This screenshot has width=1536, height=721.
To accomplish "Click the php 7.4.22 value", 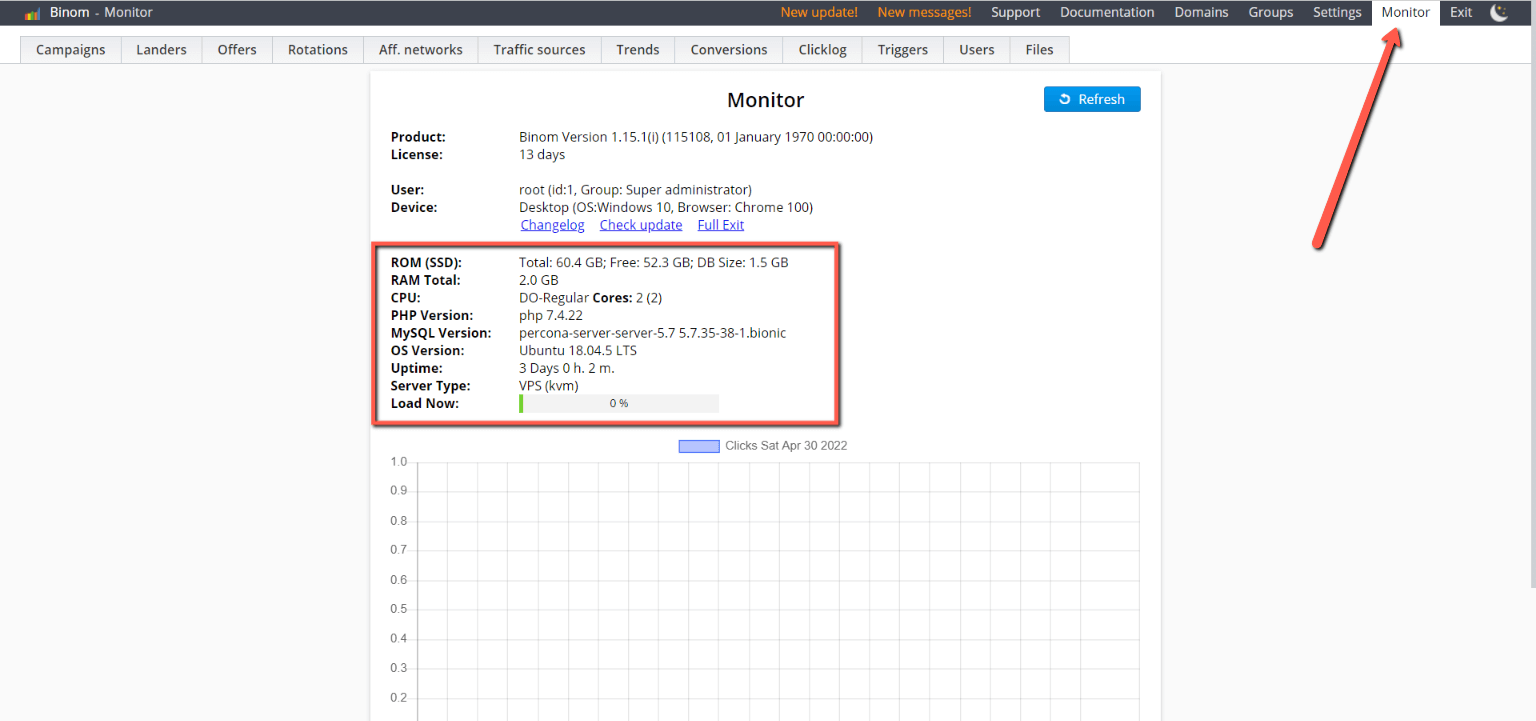I will [x=551, y=316].
